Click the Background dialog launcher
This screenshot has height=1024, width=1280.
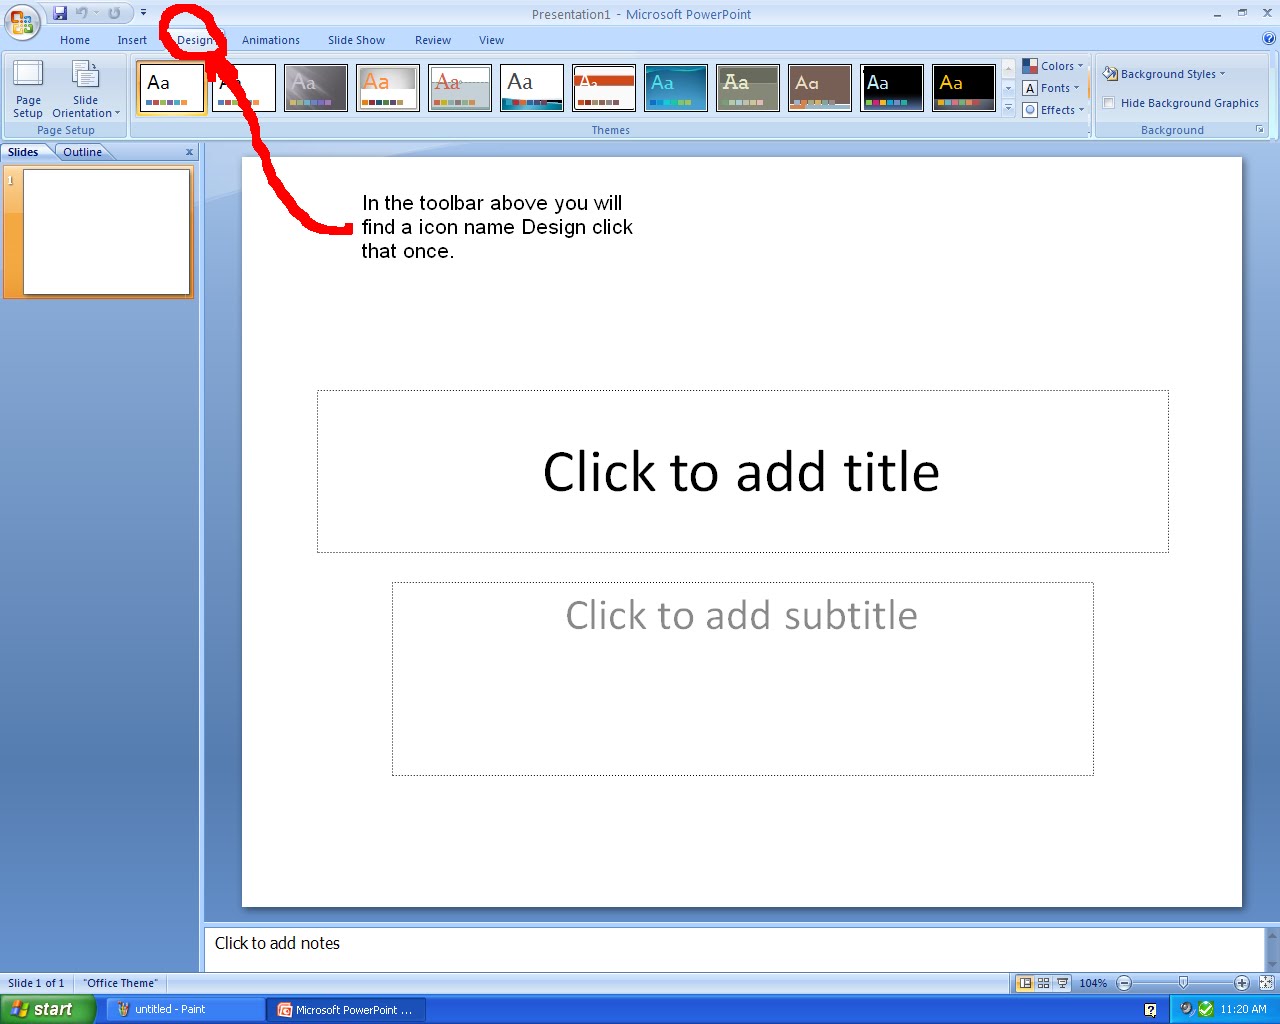click(1261, 129)
